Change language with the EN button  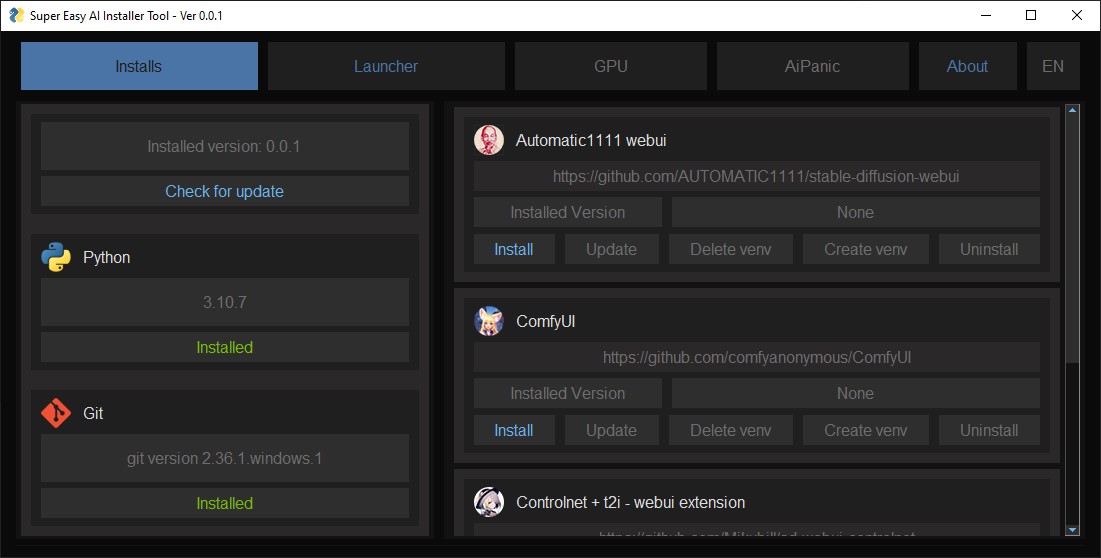(1052, 66)
